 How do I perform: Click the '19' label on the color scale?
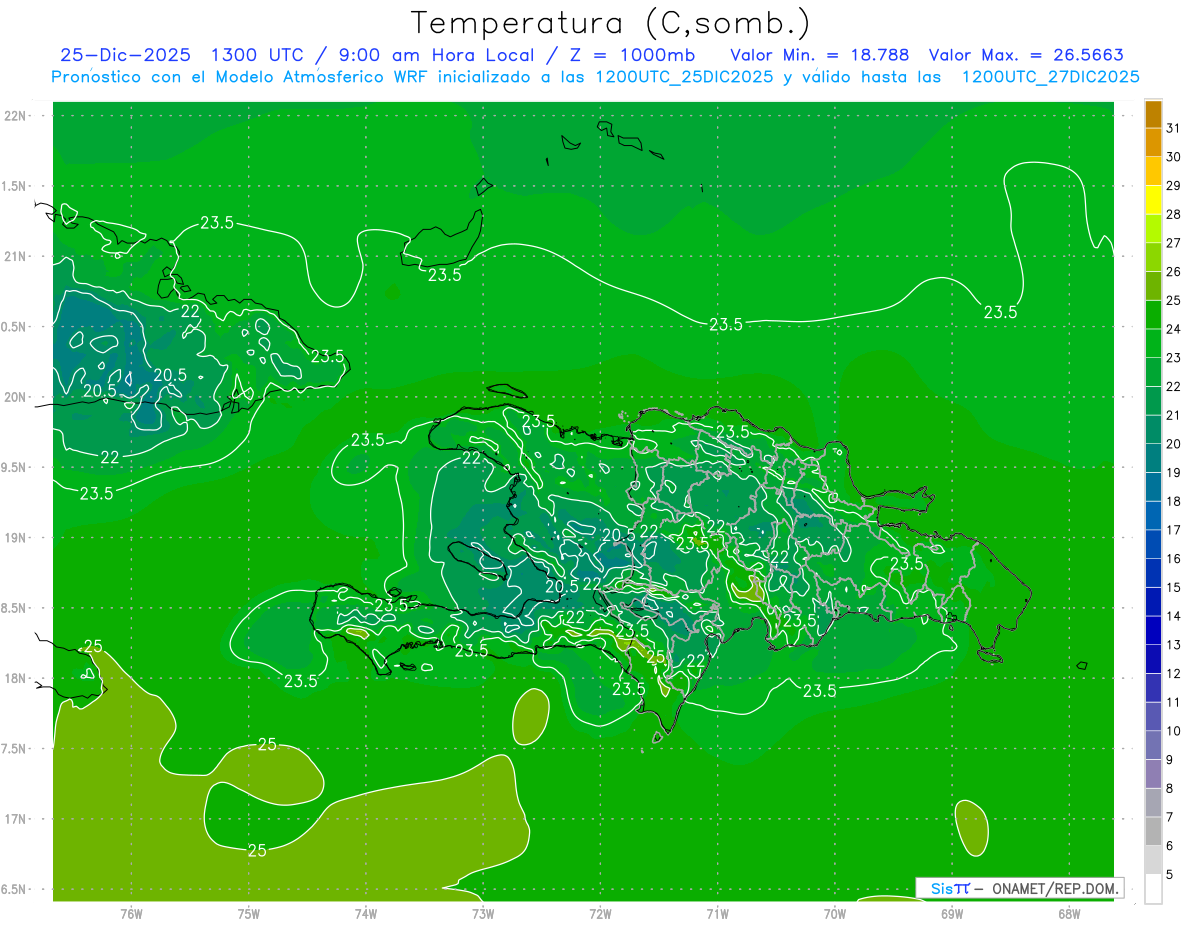click(x=1174, y=473)
